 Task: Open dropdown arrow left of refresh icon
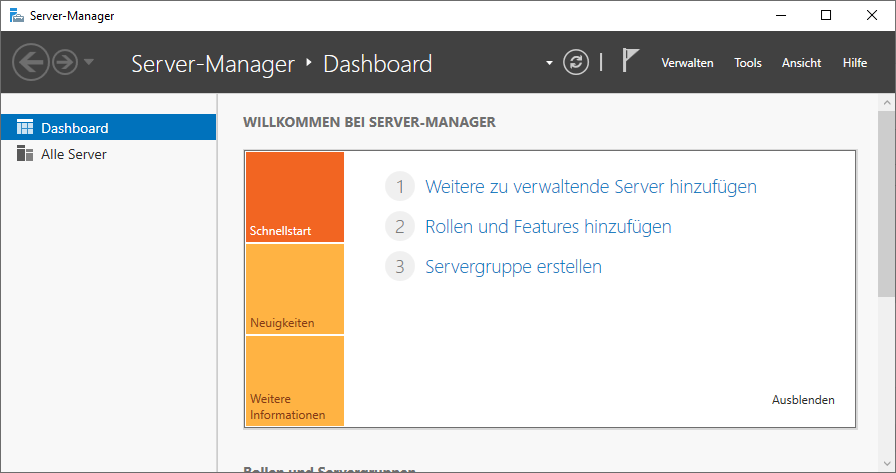pyautogui.click(x=549, y=63)
